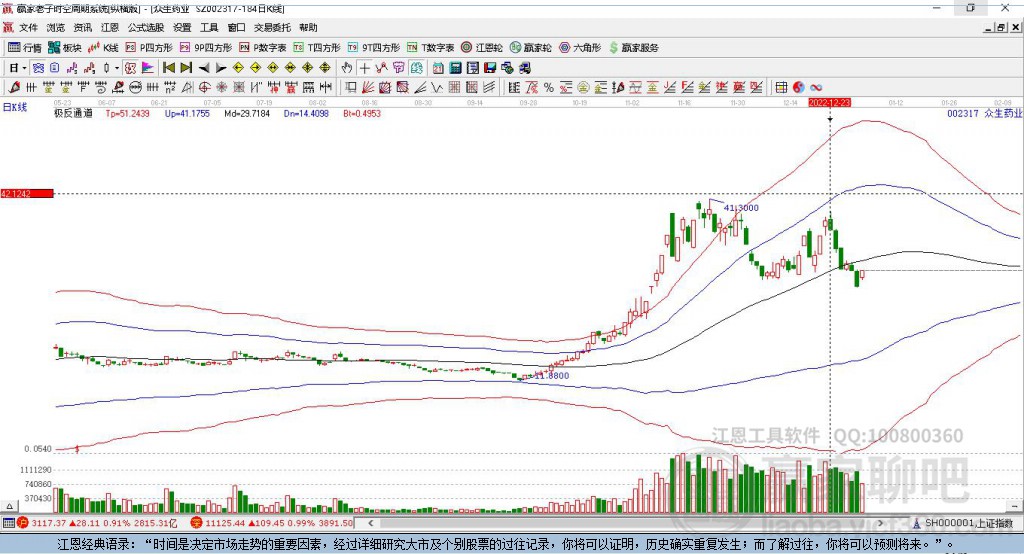This screenshot has height=554, width=1024.
Task: Open the 浏览 menu
Action: 56,27
